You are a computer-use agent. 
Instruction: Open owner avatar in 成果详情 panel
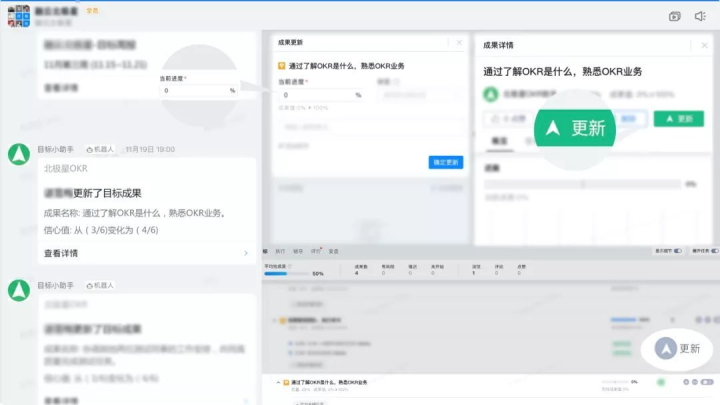point(491,94)
